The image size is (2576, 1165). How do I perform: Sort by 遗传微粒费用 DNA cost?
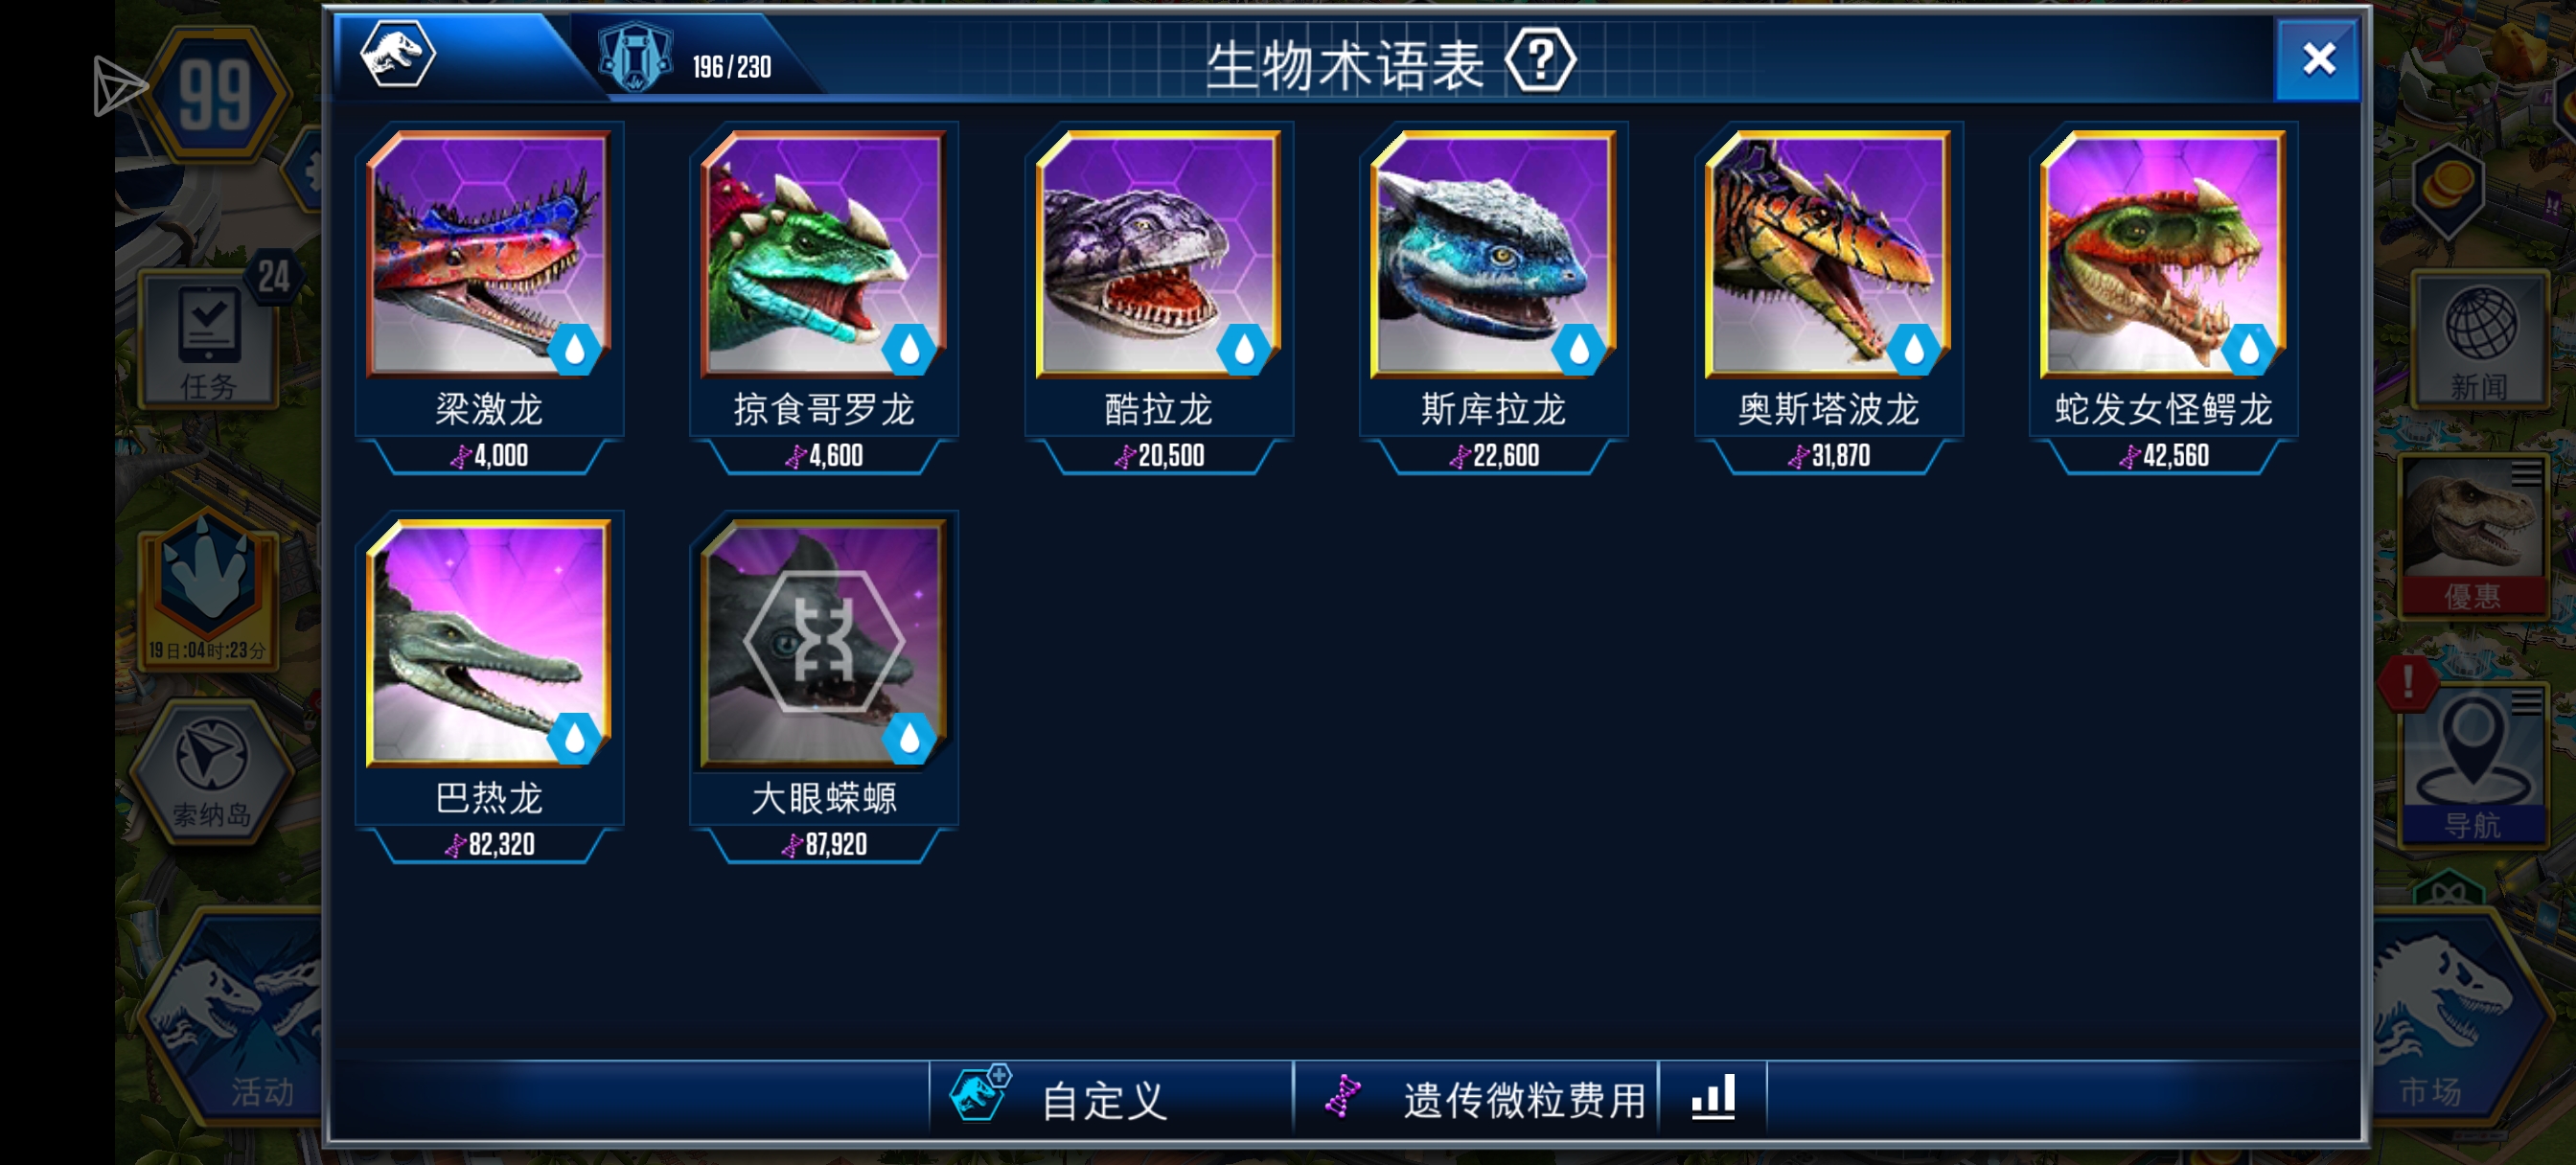[1476, 1098]
